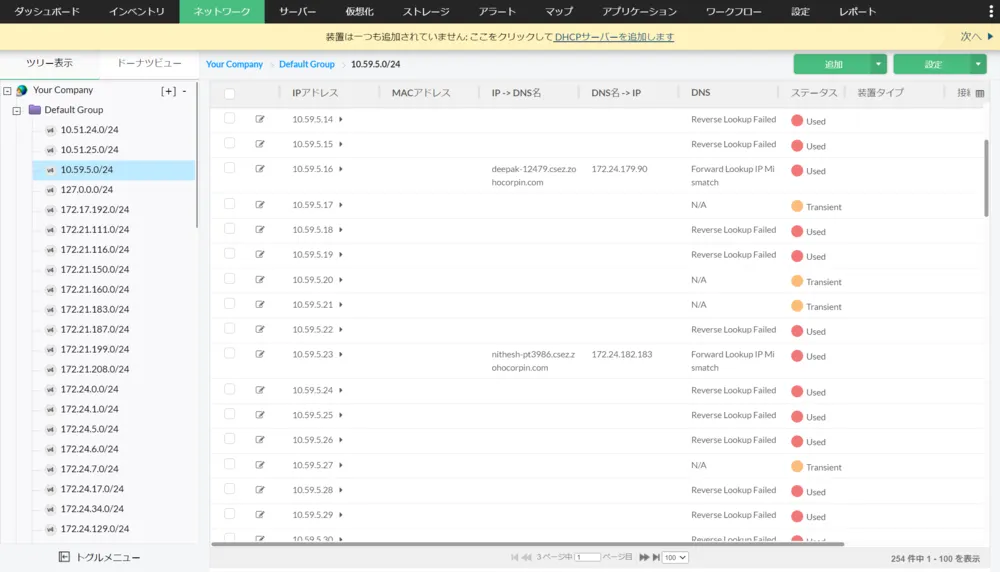Edit entry 10.59.5.21 using pencil icon
The width and height of the screenshot is (1000, 572).
260,304
